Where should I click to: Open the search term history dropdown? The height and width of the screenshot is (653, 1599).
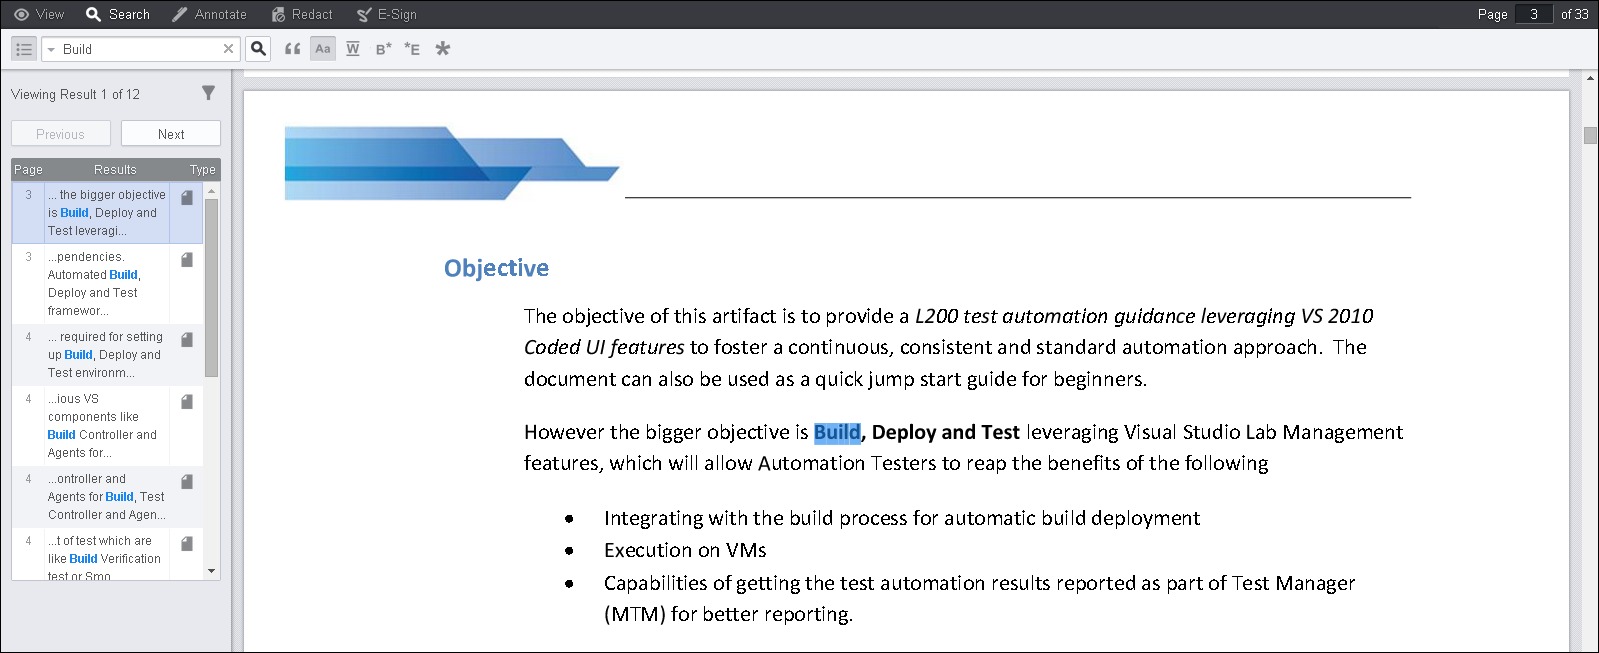tap(51, 49)
